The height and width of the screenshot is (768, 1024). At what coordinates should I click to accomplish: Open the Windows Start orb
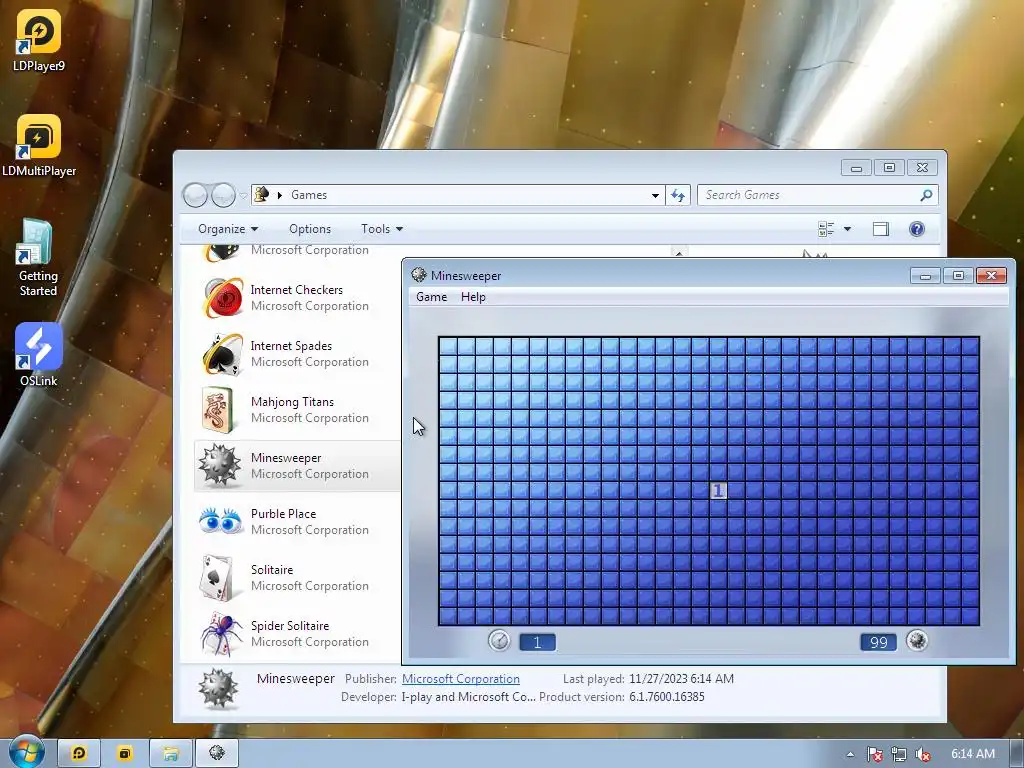pos(26,752)
